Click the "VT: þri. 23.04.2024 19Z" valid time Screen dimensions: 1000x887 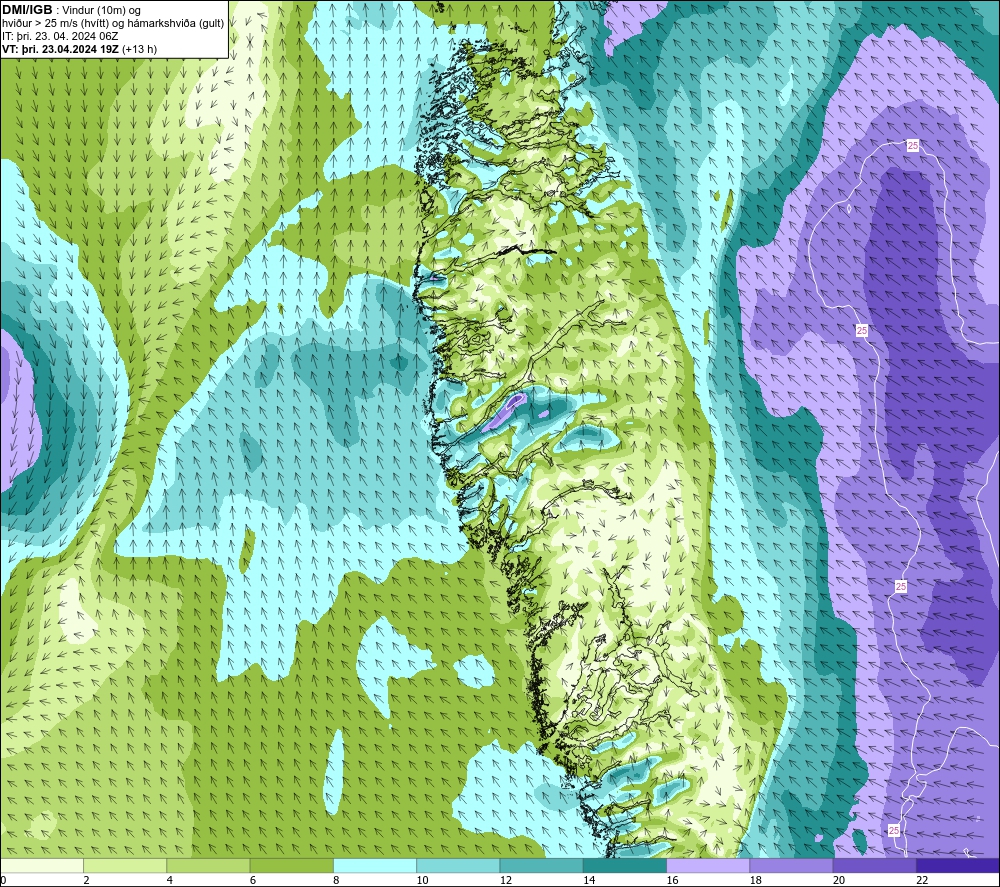point(61,49)
